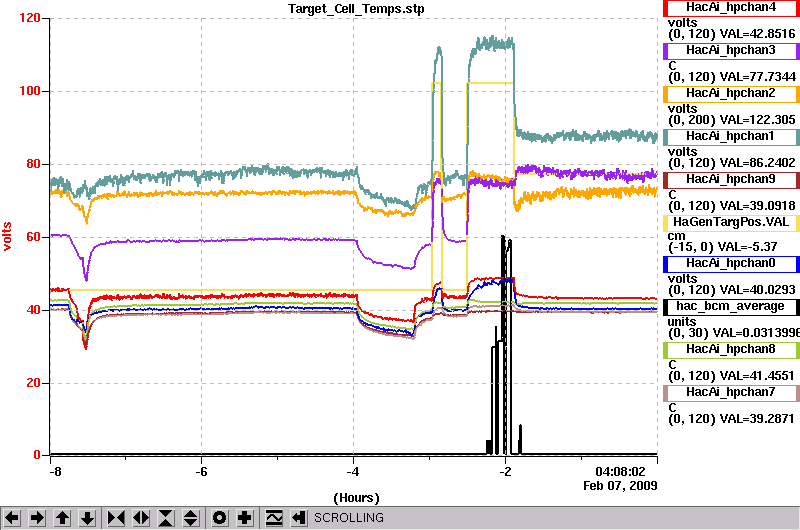Click the -4 tick label on the time axis
The width and height of the screenshot is (800, 530).
tap(354, 472)
